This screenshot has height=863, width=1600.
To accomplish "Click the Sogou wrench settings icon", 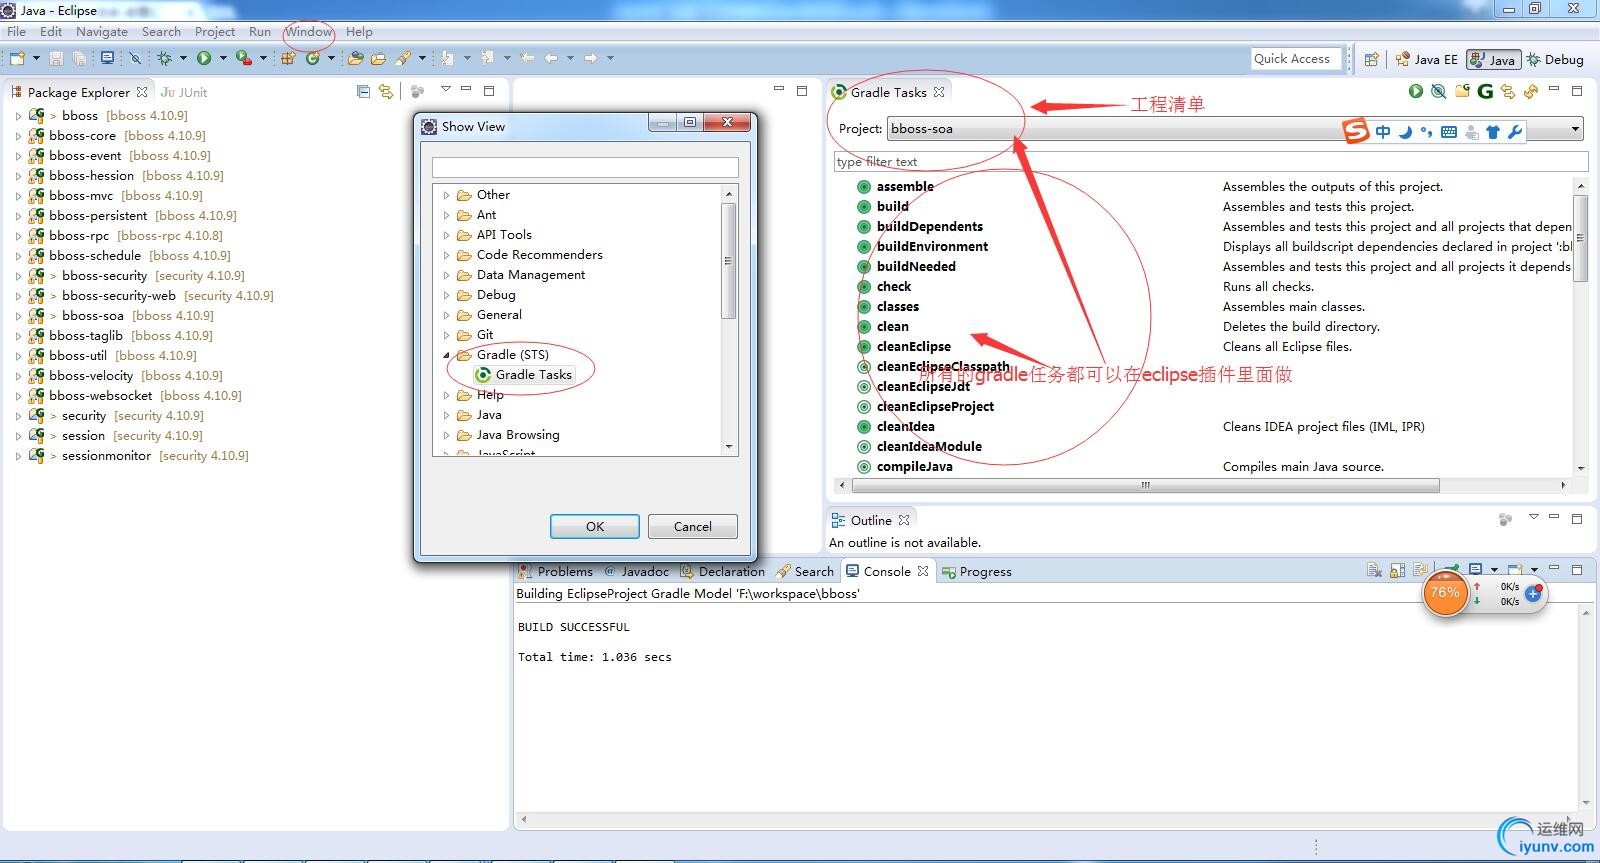I will coord(1514,132).
